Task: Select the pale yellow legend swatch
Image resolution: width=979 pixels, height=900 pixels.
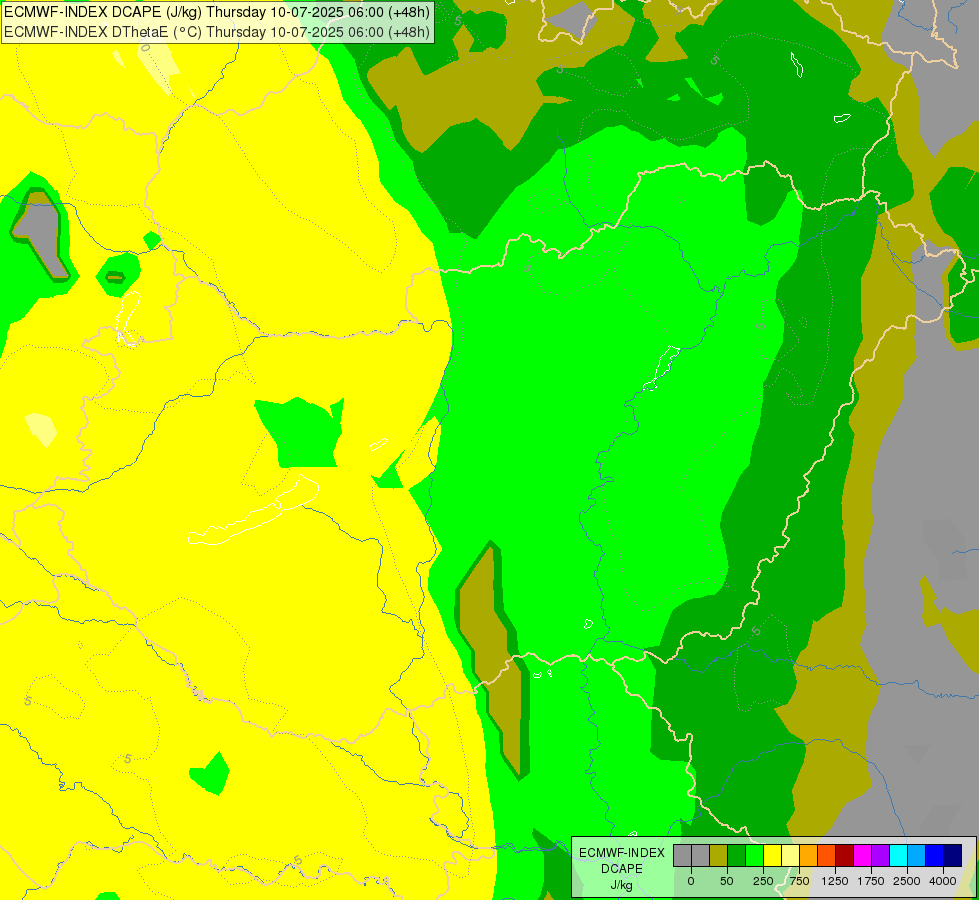Action: point(790,856)
